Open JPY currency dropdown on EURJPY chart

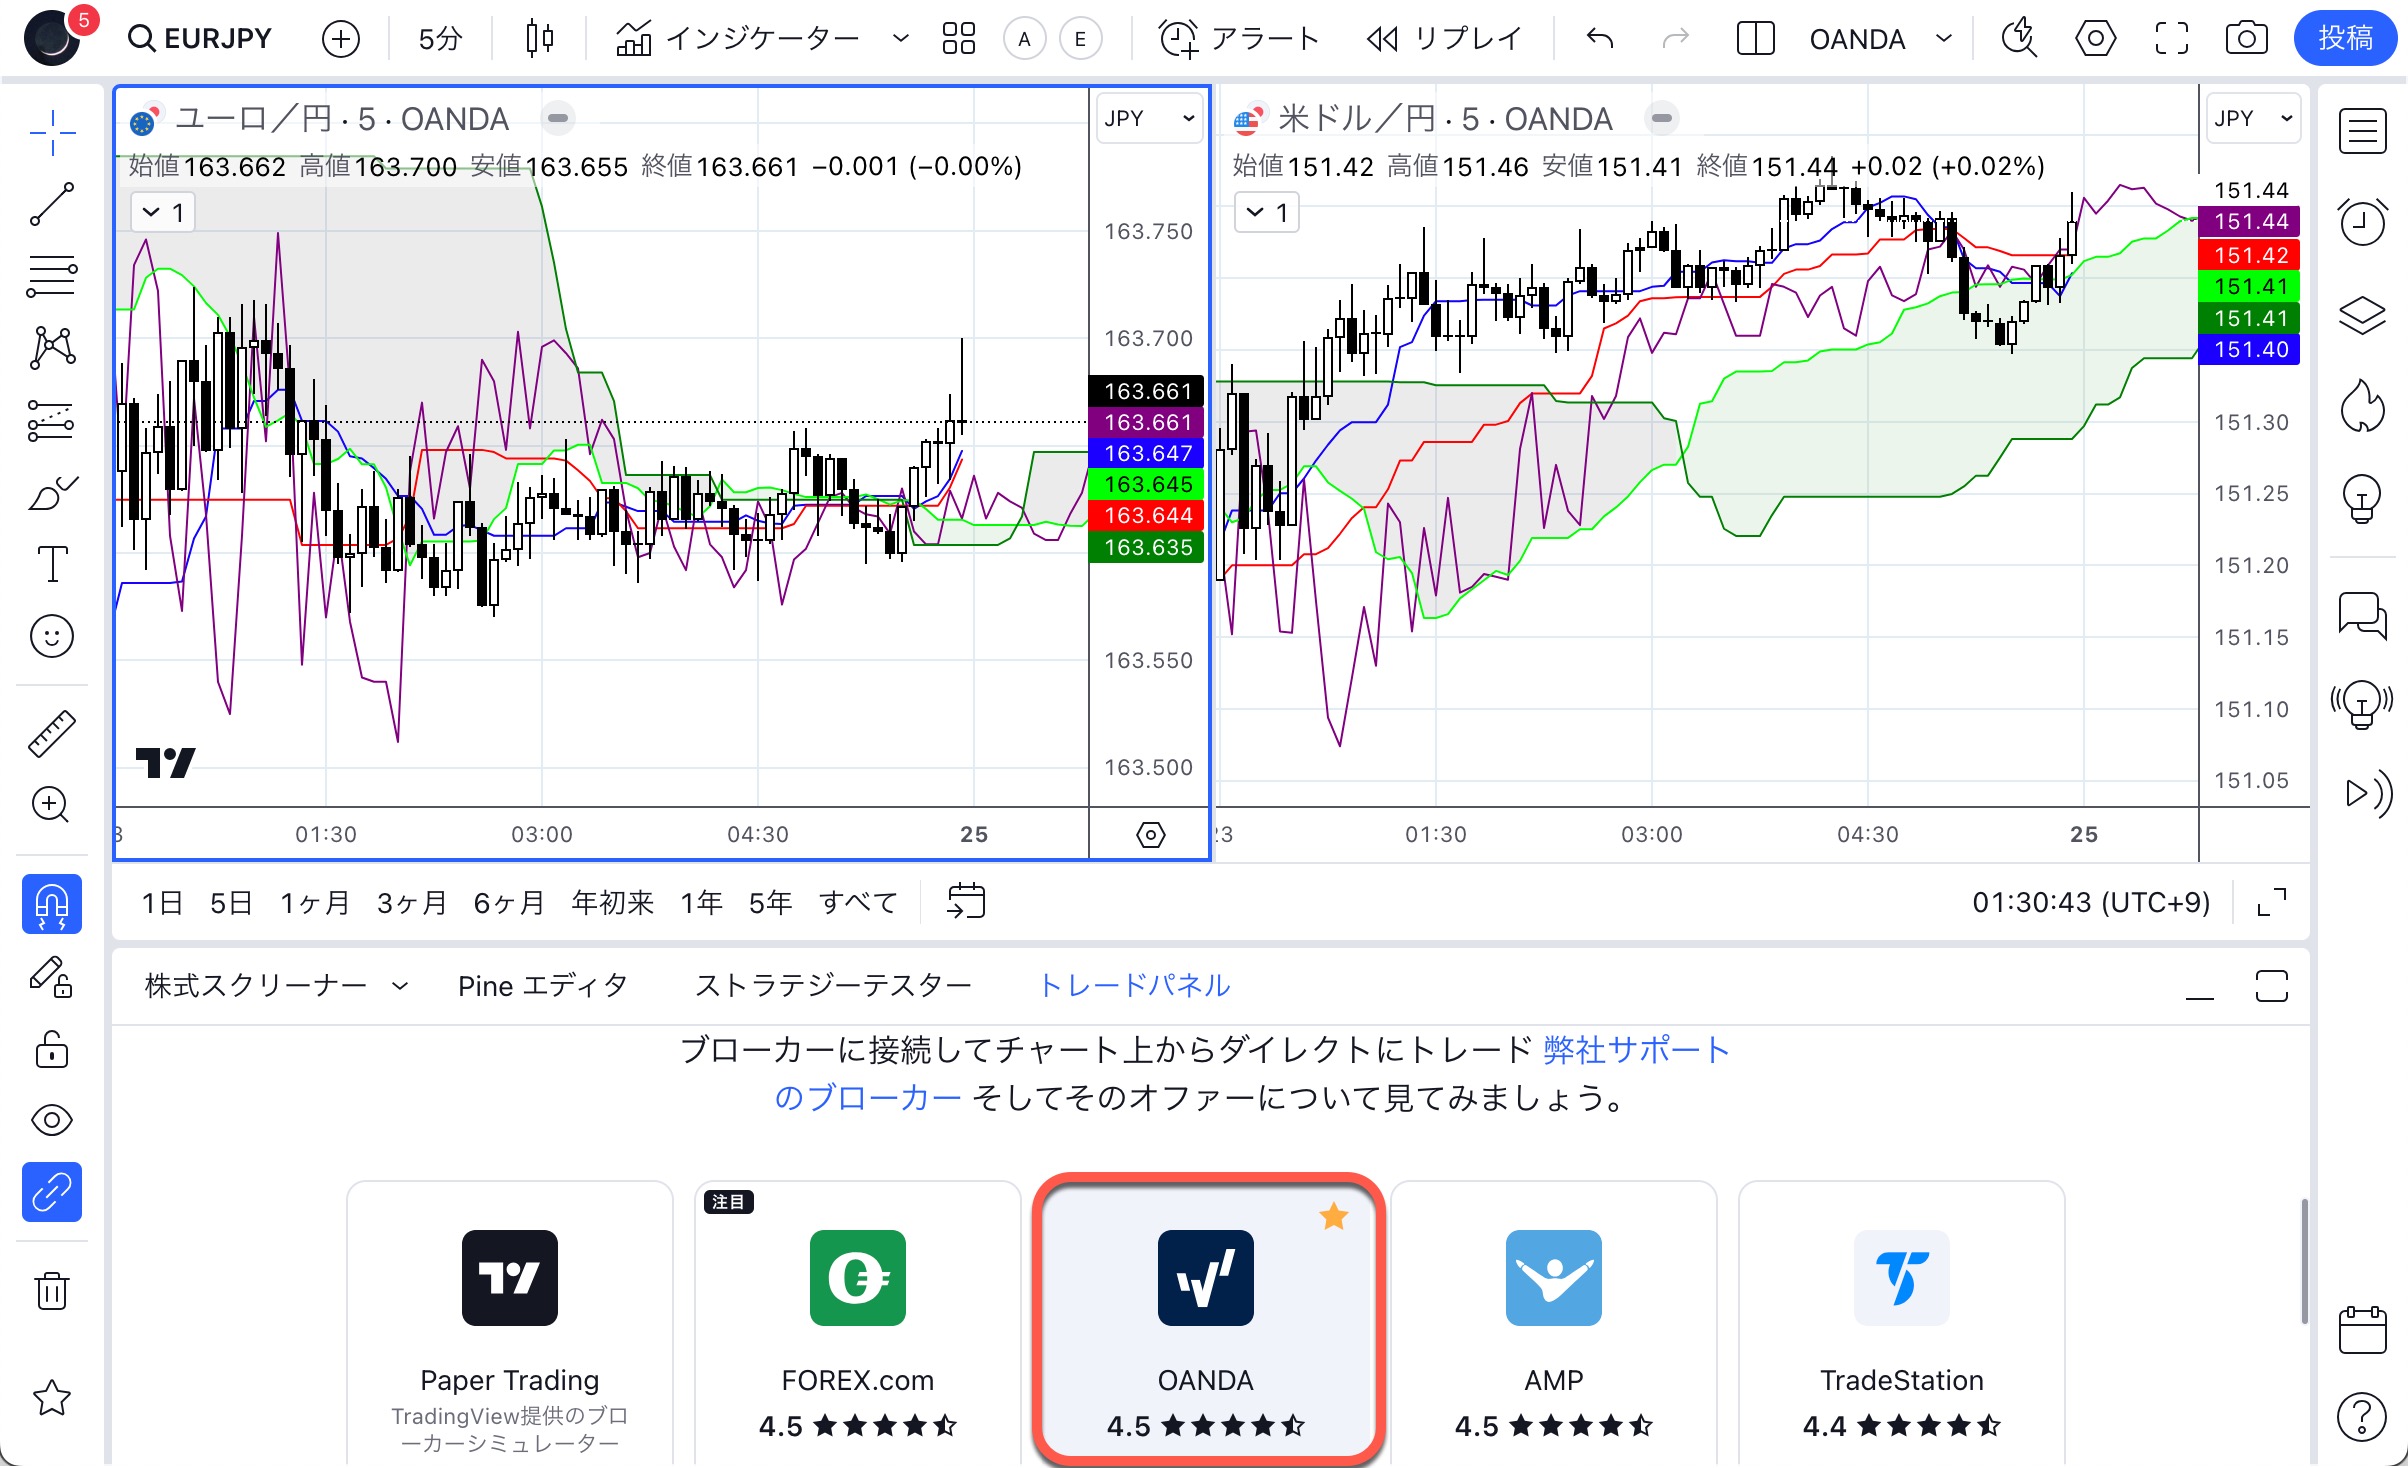(1149, 118)
